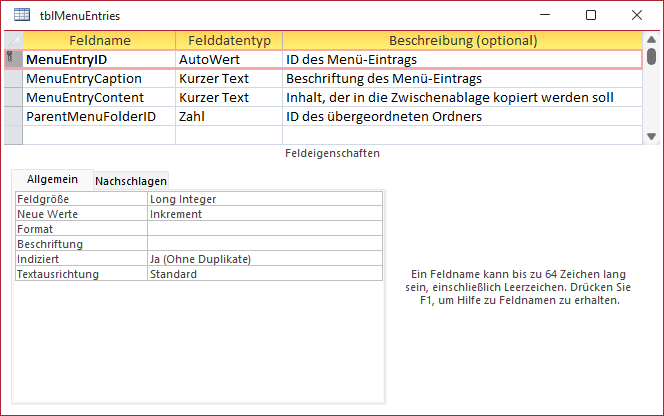This screenshot has height=416, width=664.
Task: Click the Indiziert property value field
Action: click(x=264, y=259)
